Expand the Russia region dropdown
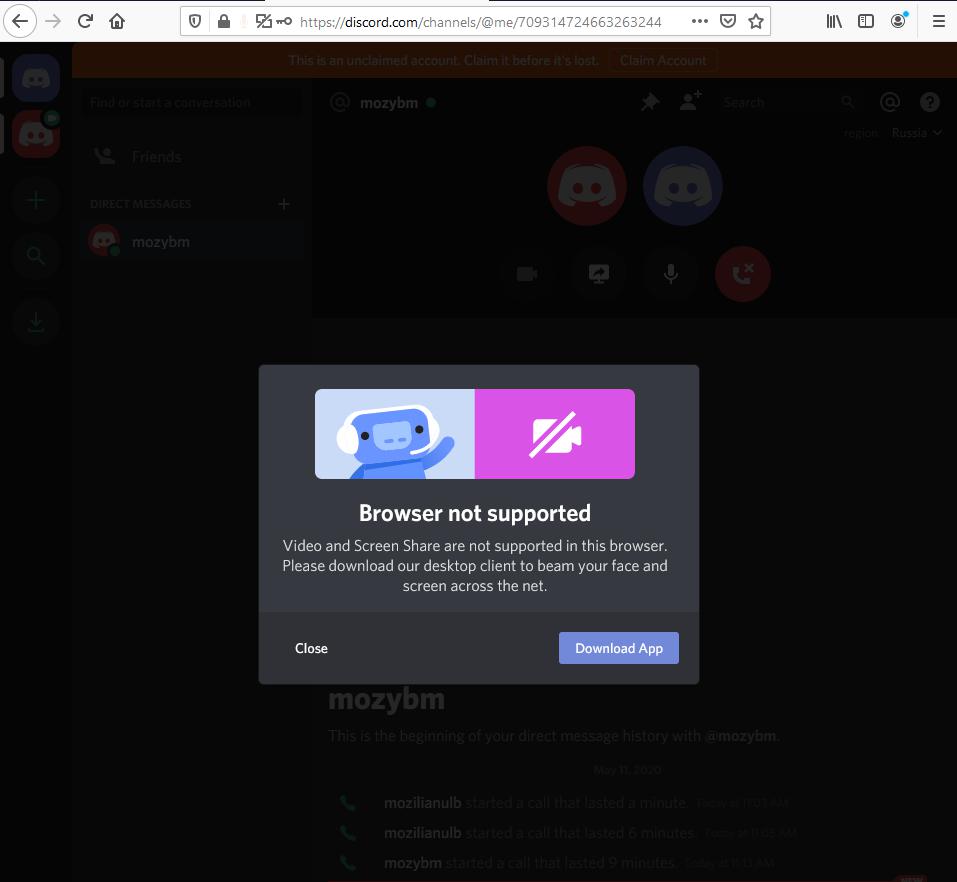Image resolution: width=957 pixels, height=882 pixels. 917,132
